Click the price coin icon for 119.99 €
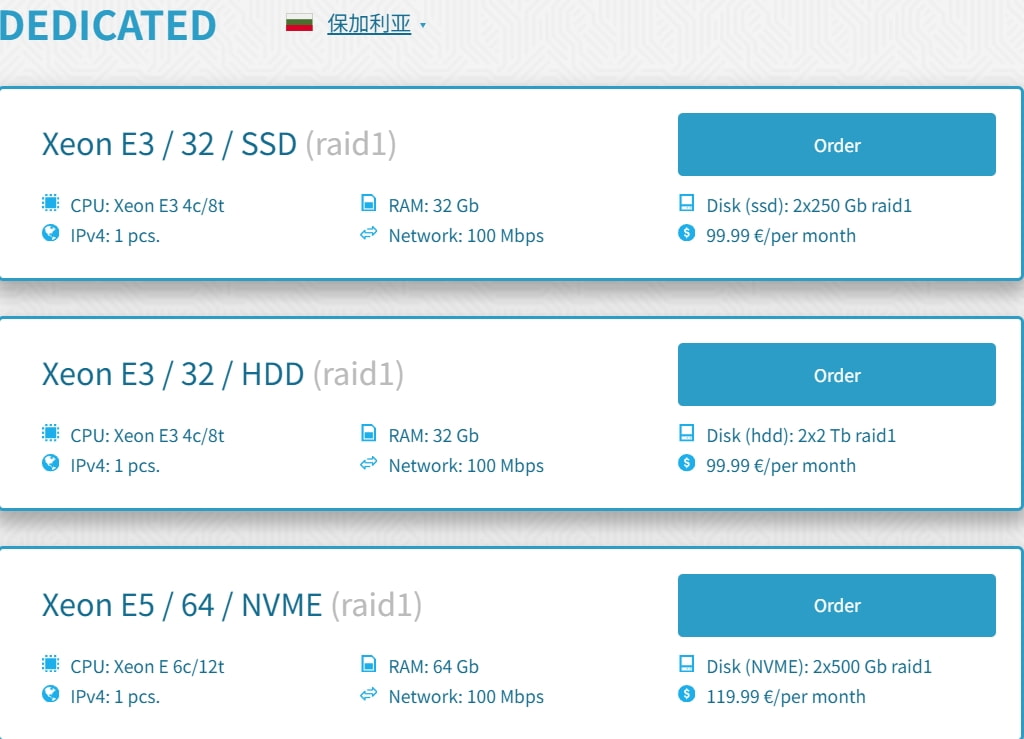This screenshot has width=1024, height=739. click(686, 694)
